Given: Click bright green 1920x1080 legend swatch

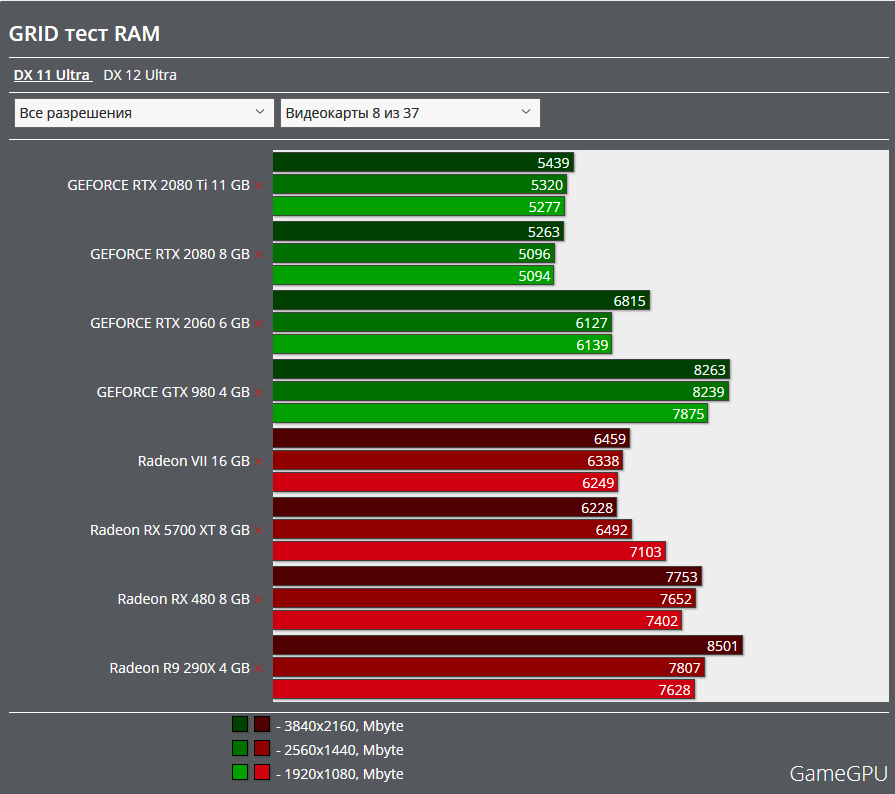Looking at the screenshot, I should [x=240, y=772].
